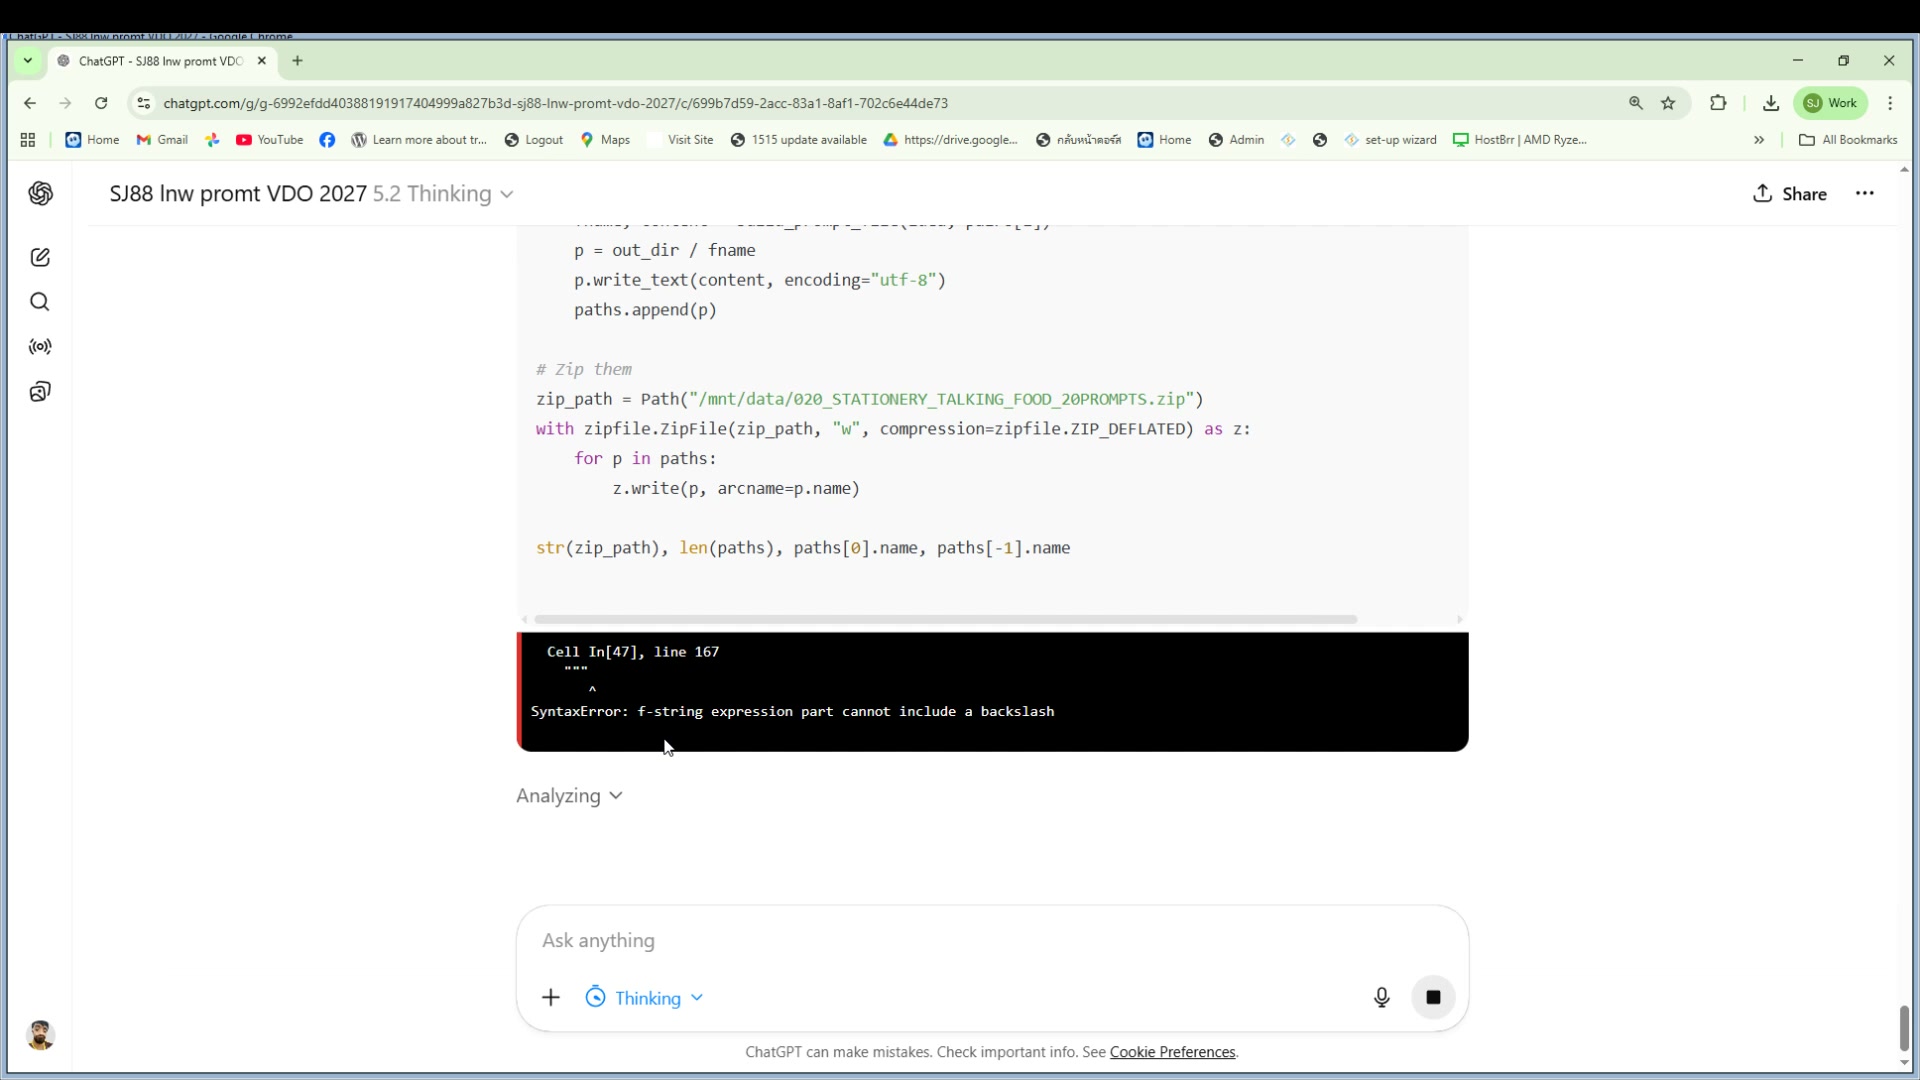Image resolution: width=1920 pixels, height=1080 pixels.
Task: Open the YouTube bookmark
Action: pyautogui.click(x=269, y=140)
